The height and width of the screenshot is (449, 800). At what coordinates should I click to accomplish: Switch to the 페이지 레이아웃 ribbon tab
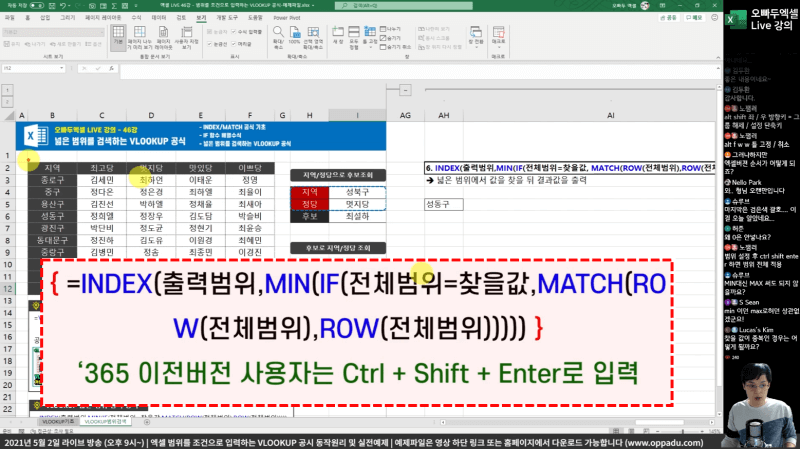[103, 18]
